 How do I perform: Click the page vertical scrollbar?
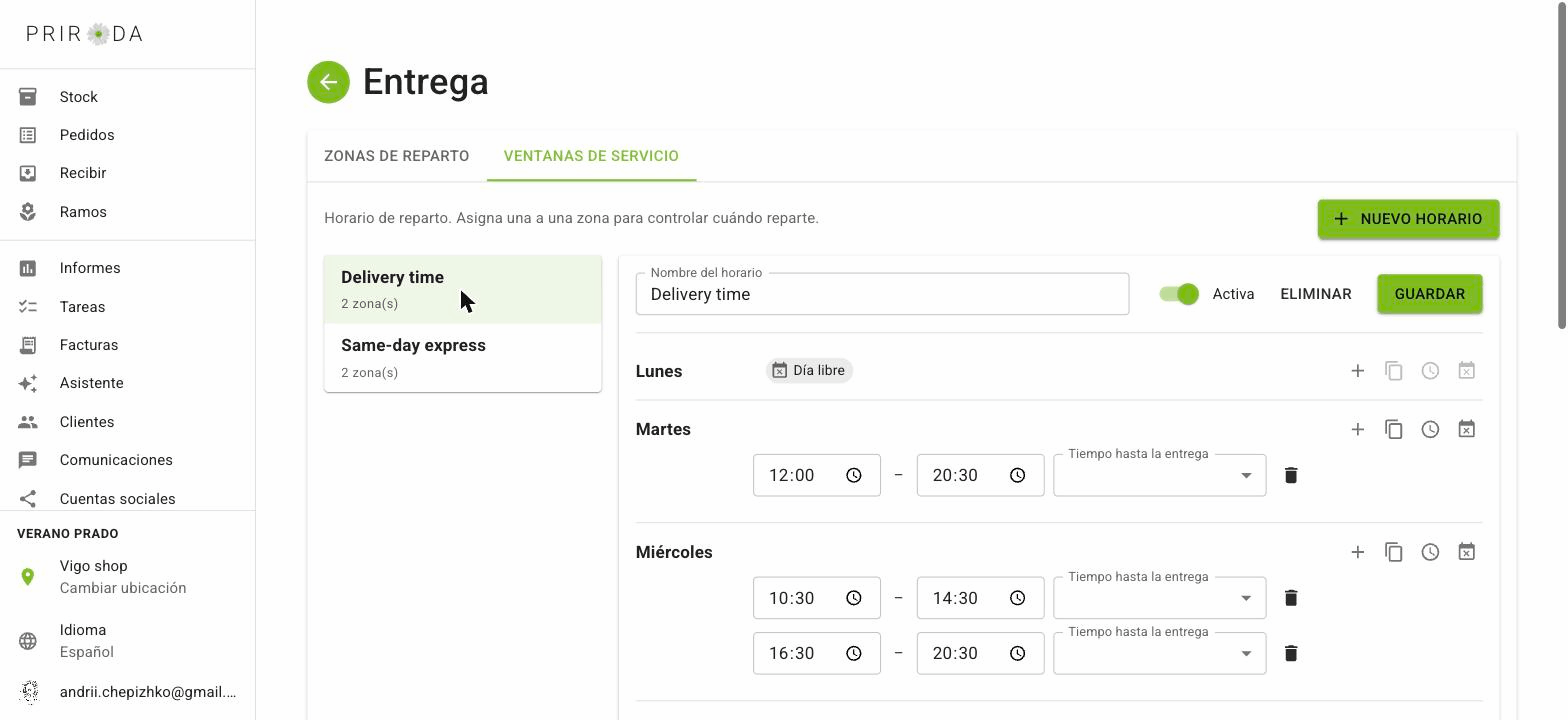tap(1562, 165)
